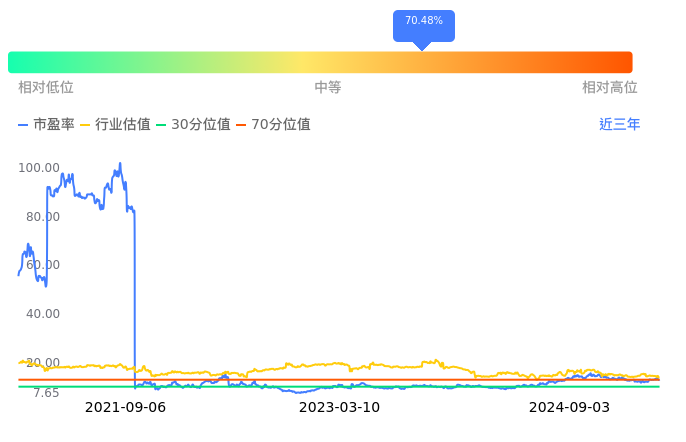Hide the 行业估值 legend series
The width and height of the screenshot is (686, 442).
coord(115,125)
